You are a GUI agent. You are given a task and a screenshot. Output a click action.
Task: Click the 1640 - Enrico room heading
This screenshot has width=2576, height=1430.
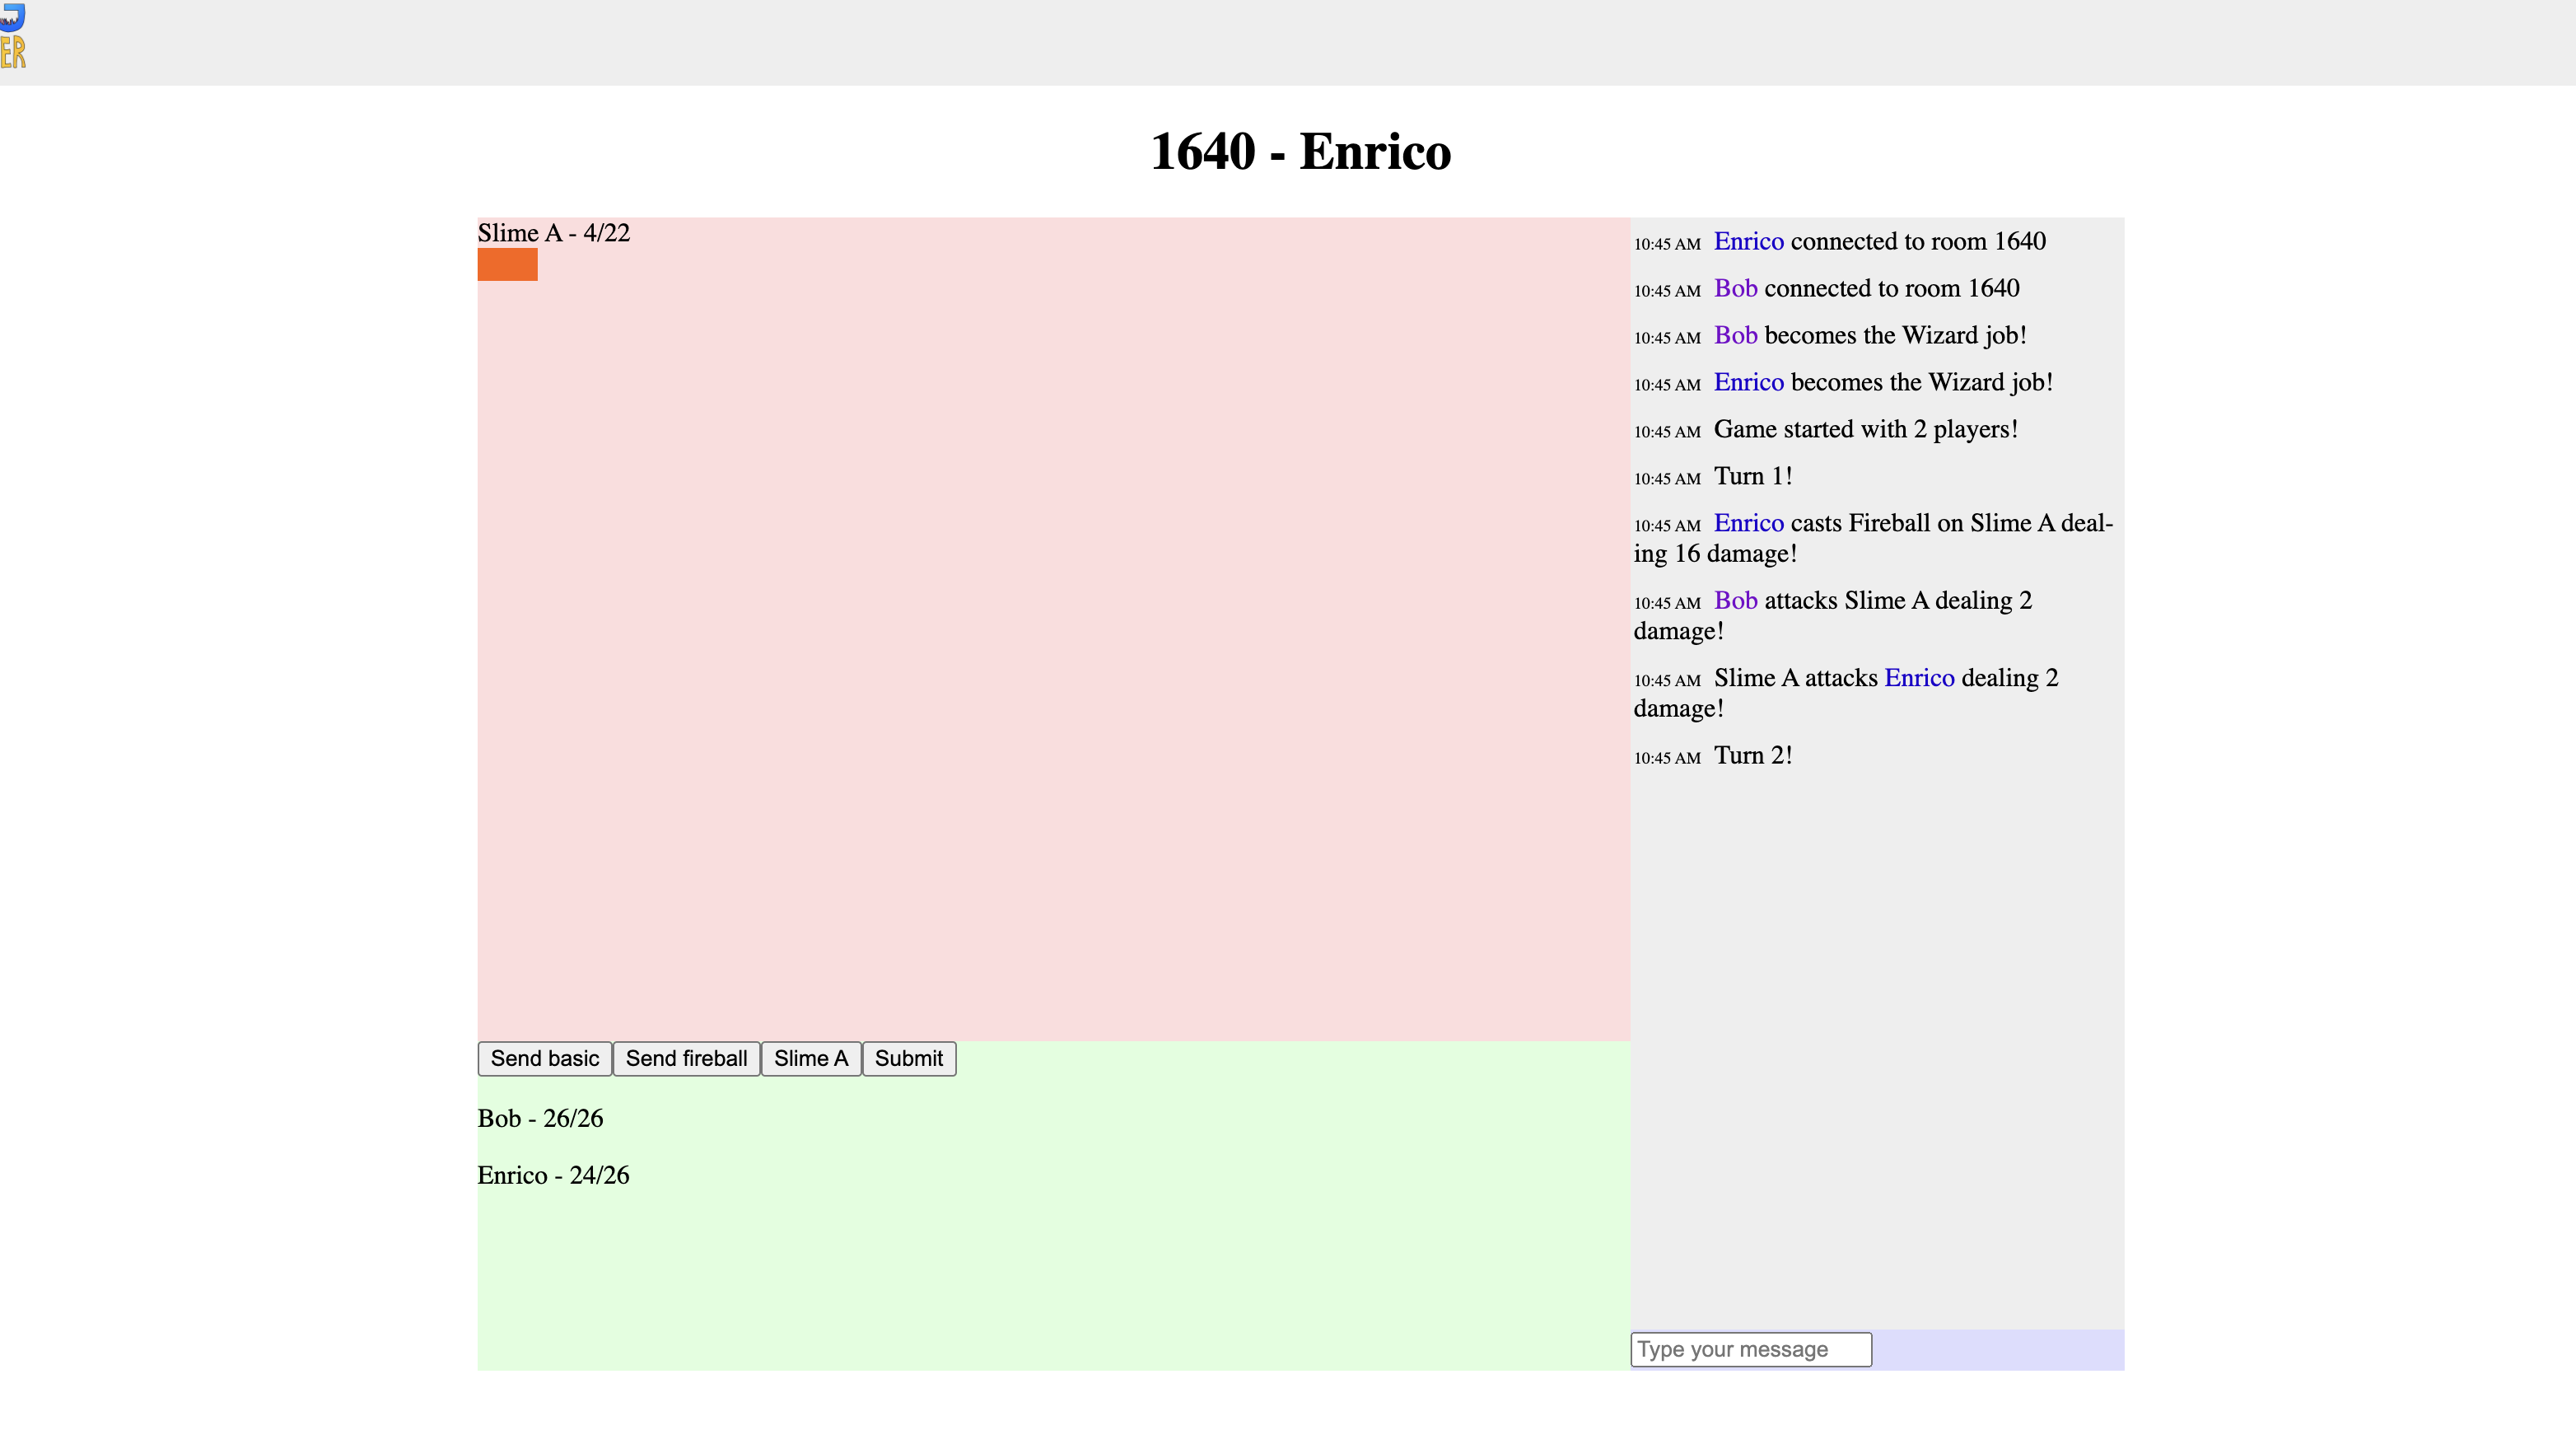pyautogui.click(x=1300, y=151)
